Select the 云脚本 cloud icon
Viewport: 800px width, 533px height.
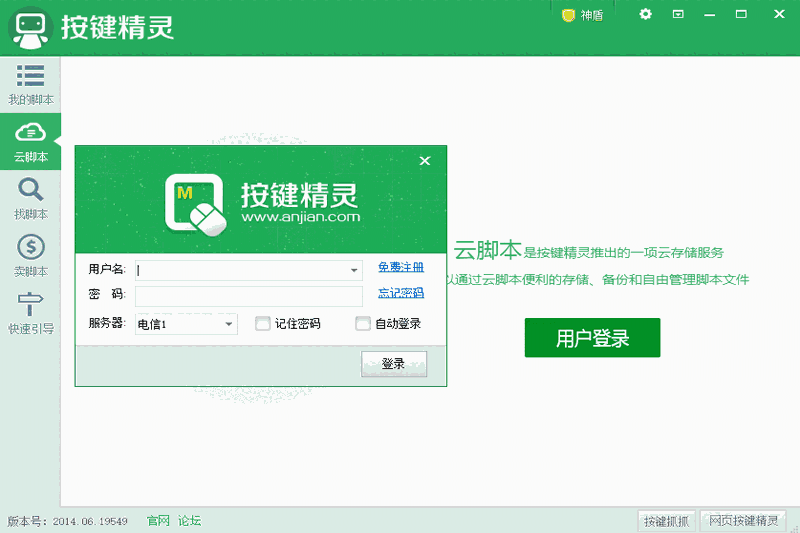click(31, 132)
